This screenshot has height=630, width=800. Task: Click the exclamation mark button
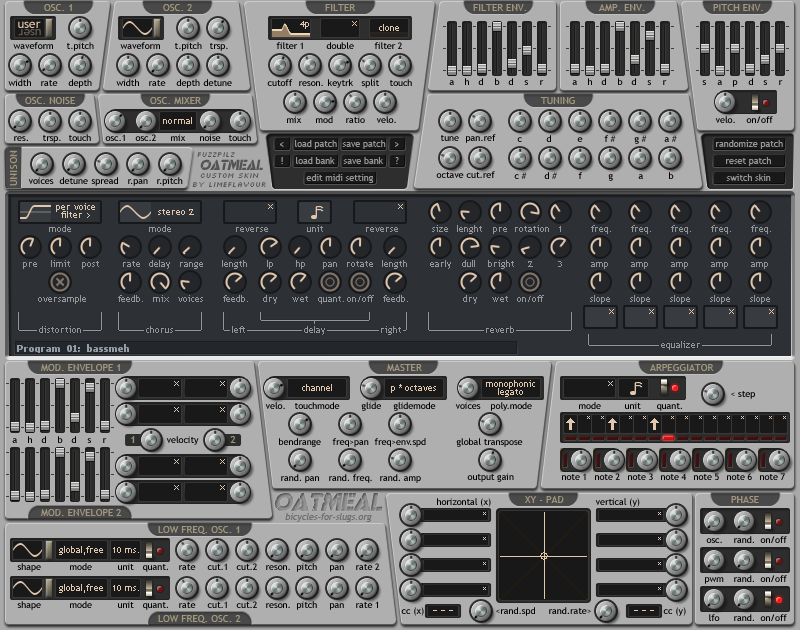282,161
